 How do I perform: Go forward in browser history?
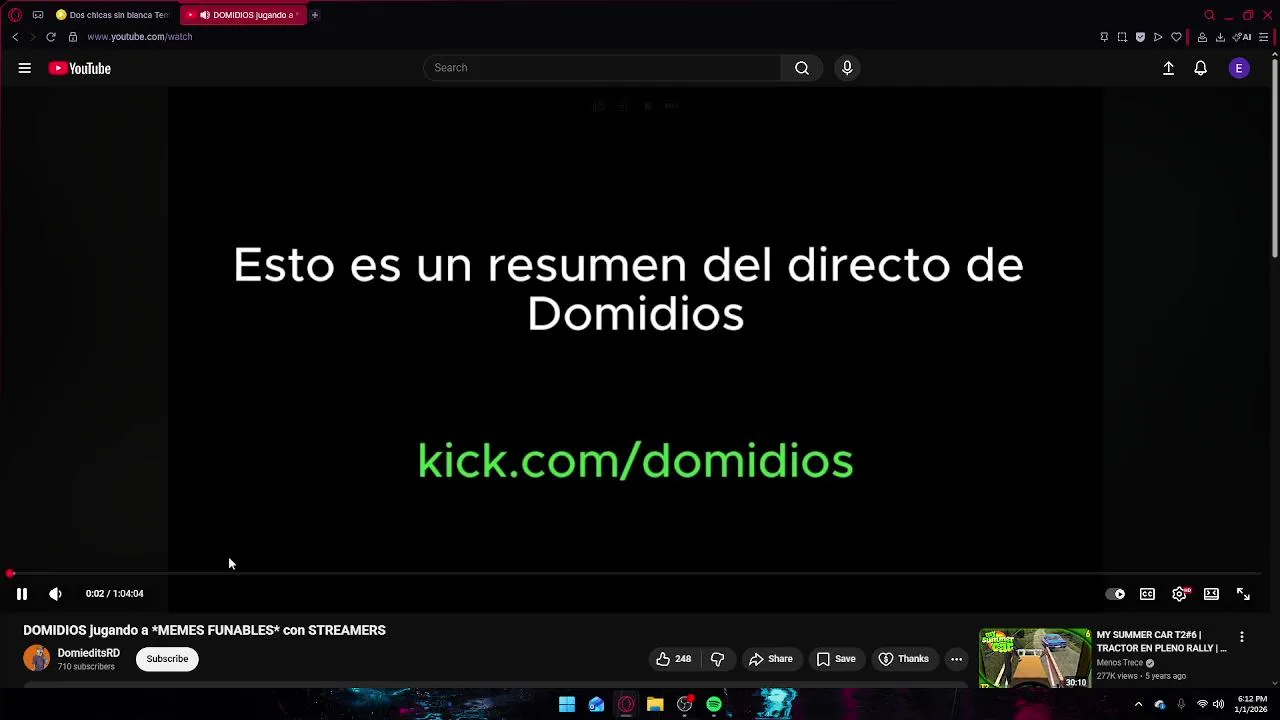coord(32,37)
